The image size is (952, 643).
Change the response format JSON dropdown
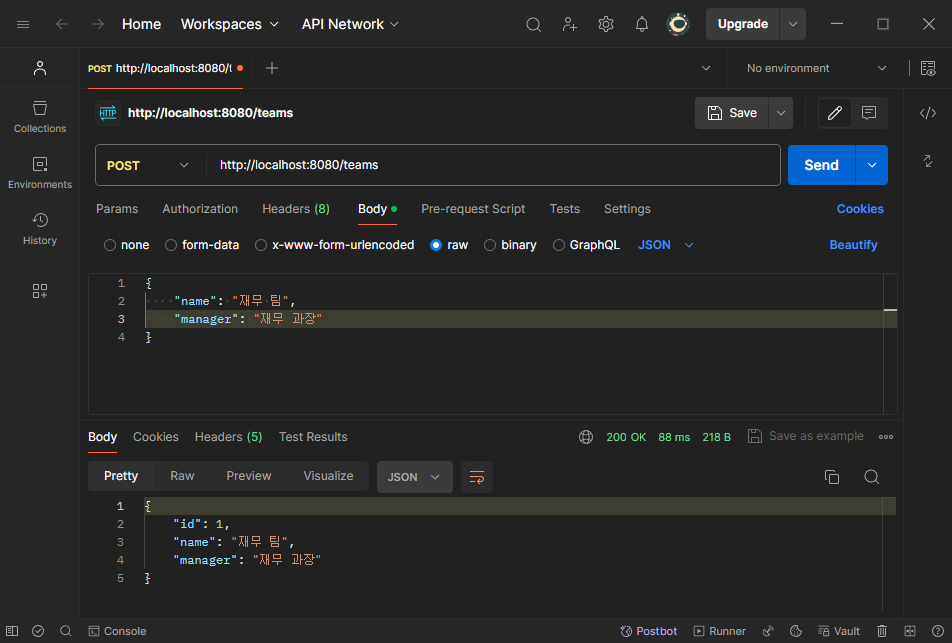tap(414, 477)
